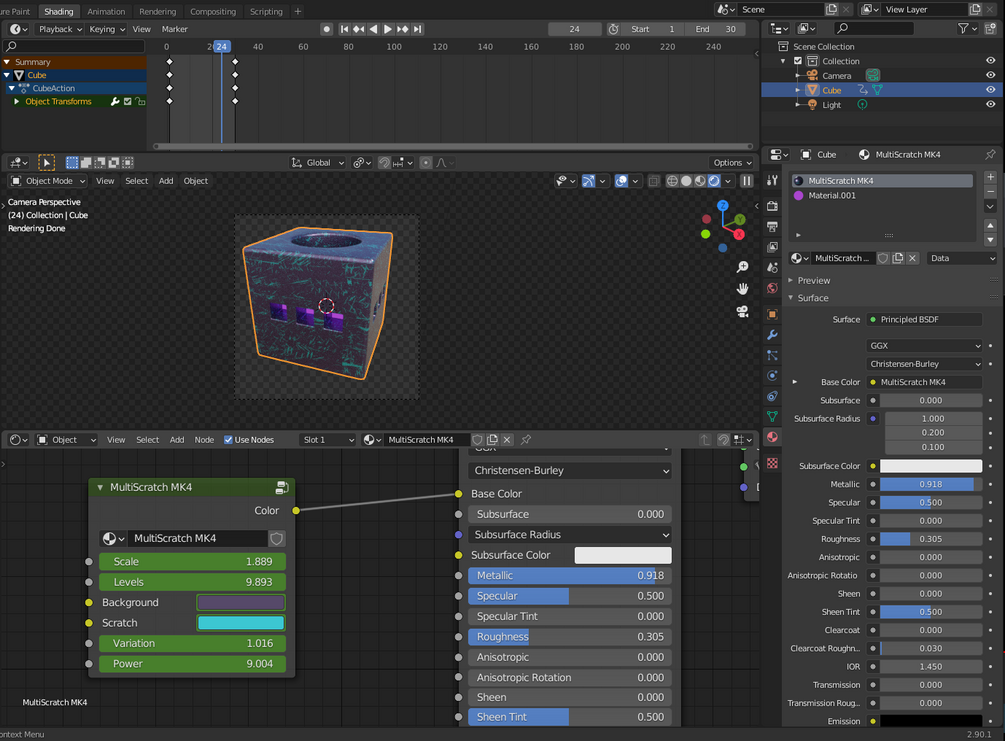
Task: Select rendered viewport shading
Action: [714, 181]
